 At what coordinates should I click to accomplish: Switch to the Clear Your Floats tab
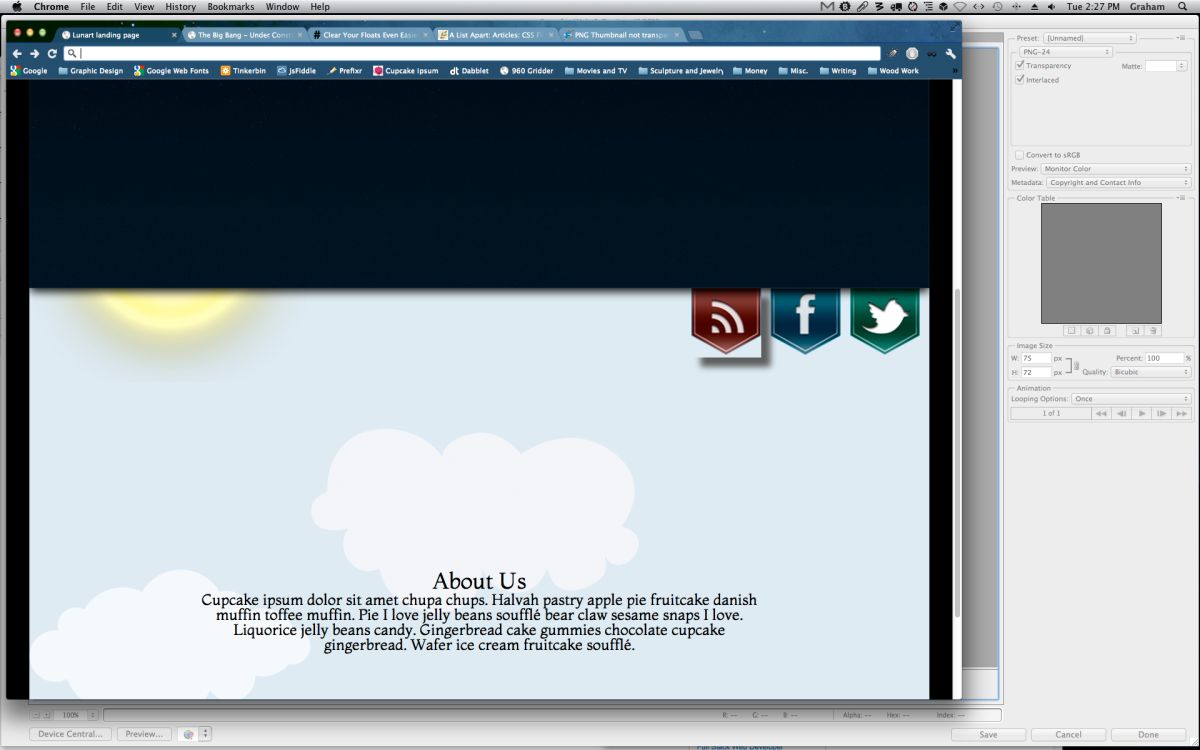369,35
